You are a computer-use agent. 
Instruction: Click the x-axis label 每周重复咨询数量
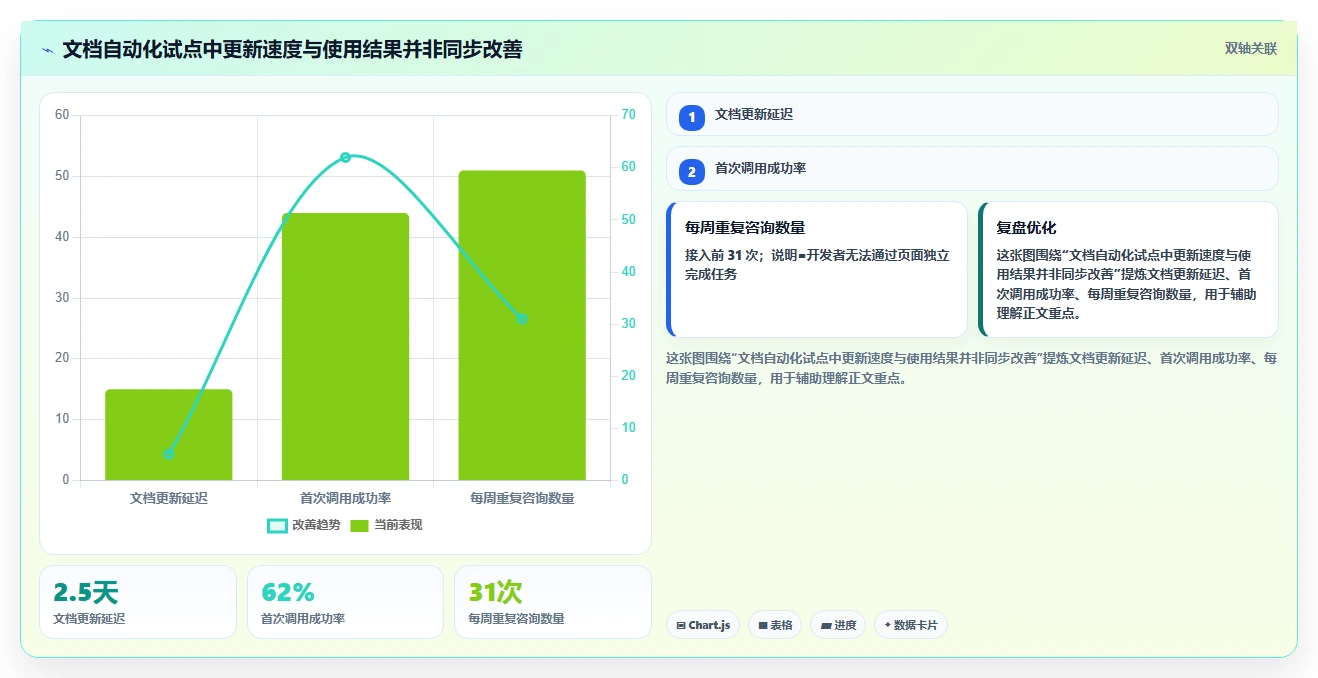522,497
